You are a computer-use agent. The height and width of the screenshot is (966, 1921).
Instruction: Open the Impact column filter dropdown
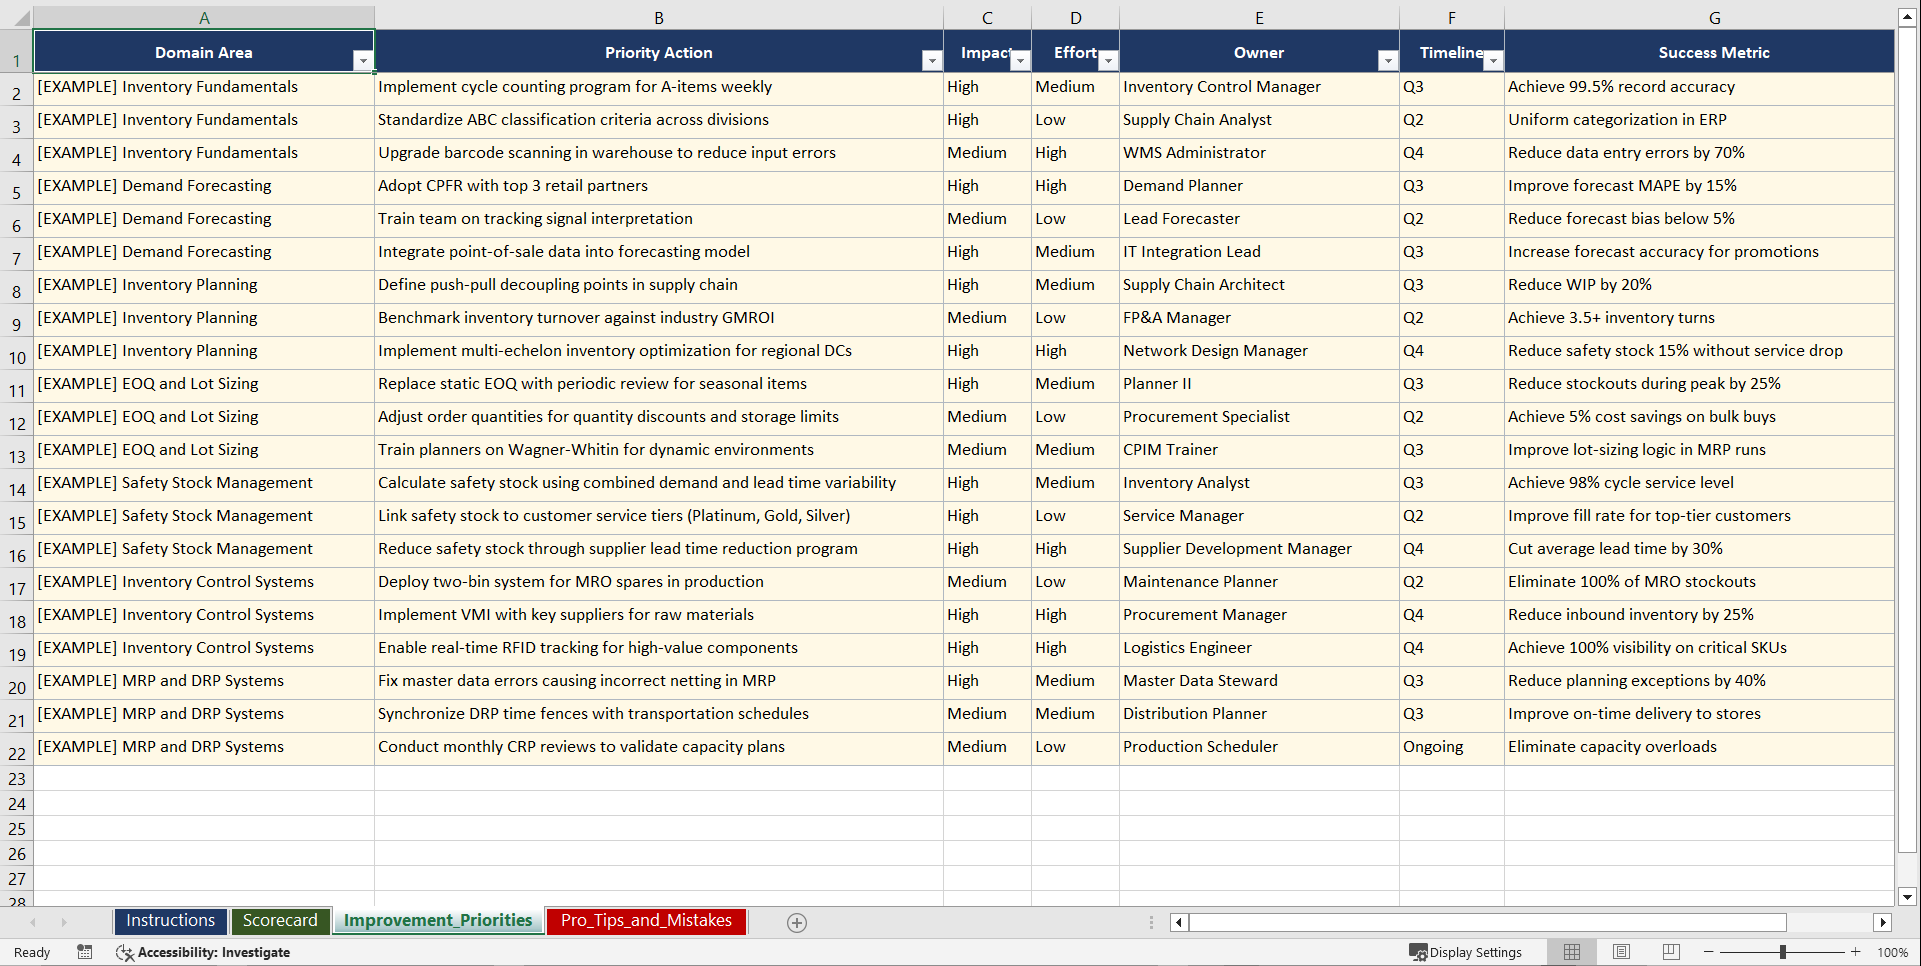[1020, 61]
